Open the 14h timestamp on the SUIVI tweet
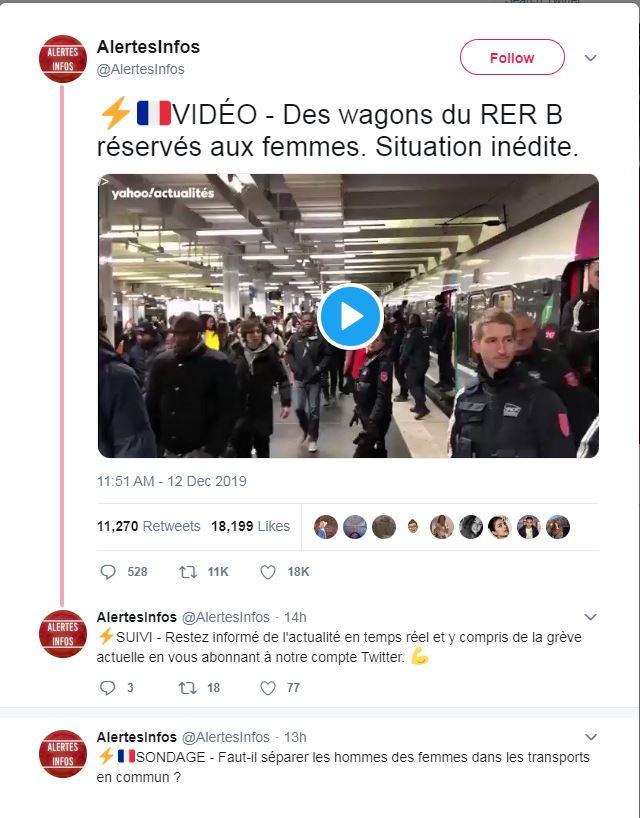 [295, 617]
